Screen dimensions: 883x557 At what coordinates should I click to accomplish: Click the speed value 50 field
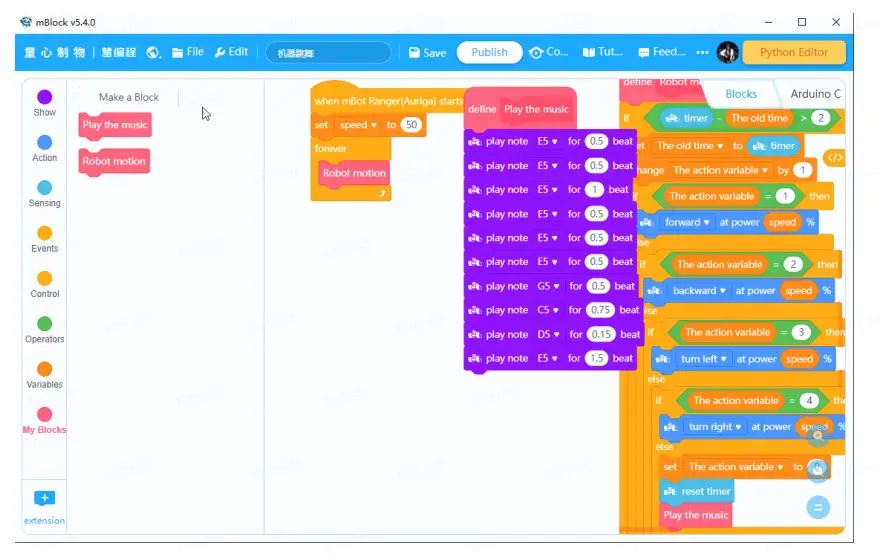click(412, 125)
